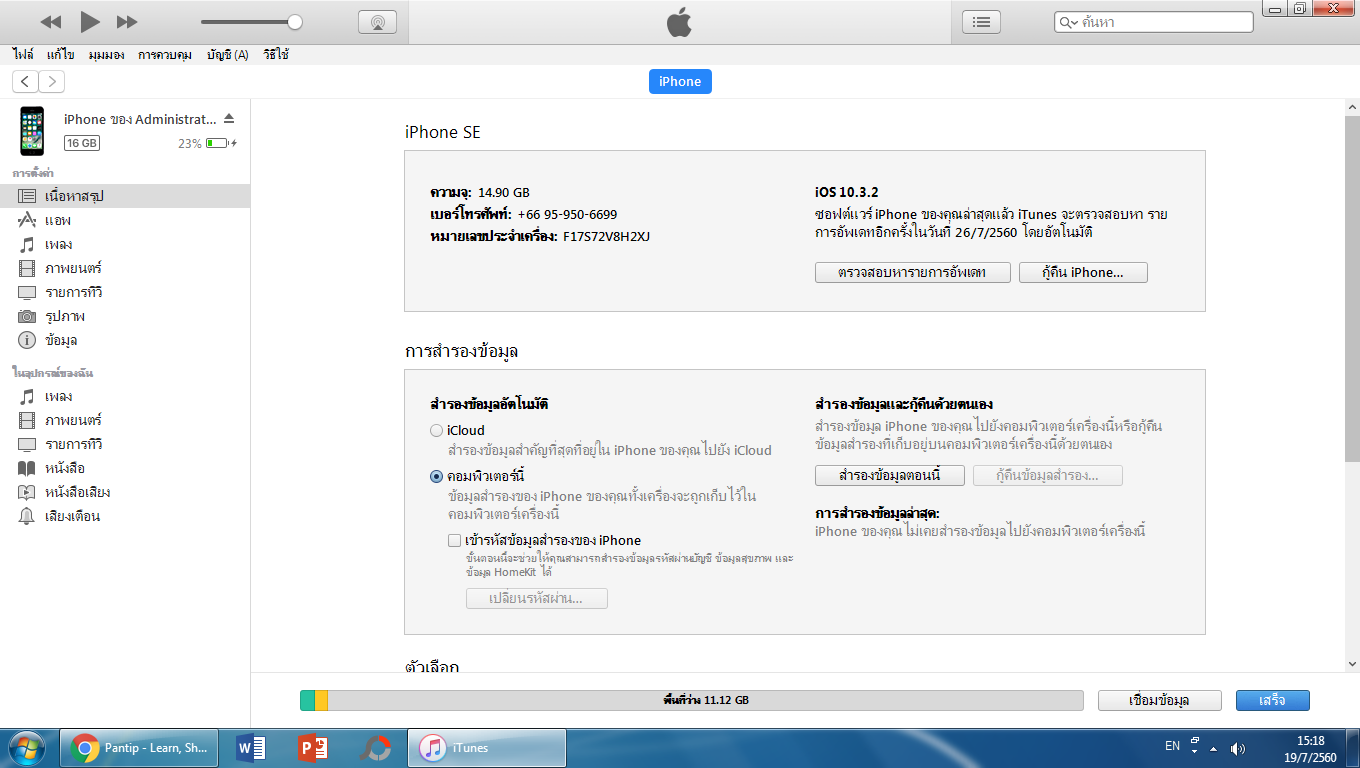The width and height of the screenshot is (1360, 768).
Task: Open รายการทีวี TV icon under on-device section
Action: (x=27, y=444)
